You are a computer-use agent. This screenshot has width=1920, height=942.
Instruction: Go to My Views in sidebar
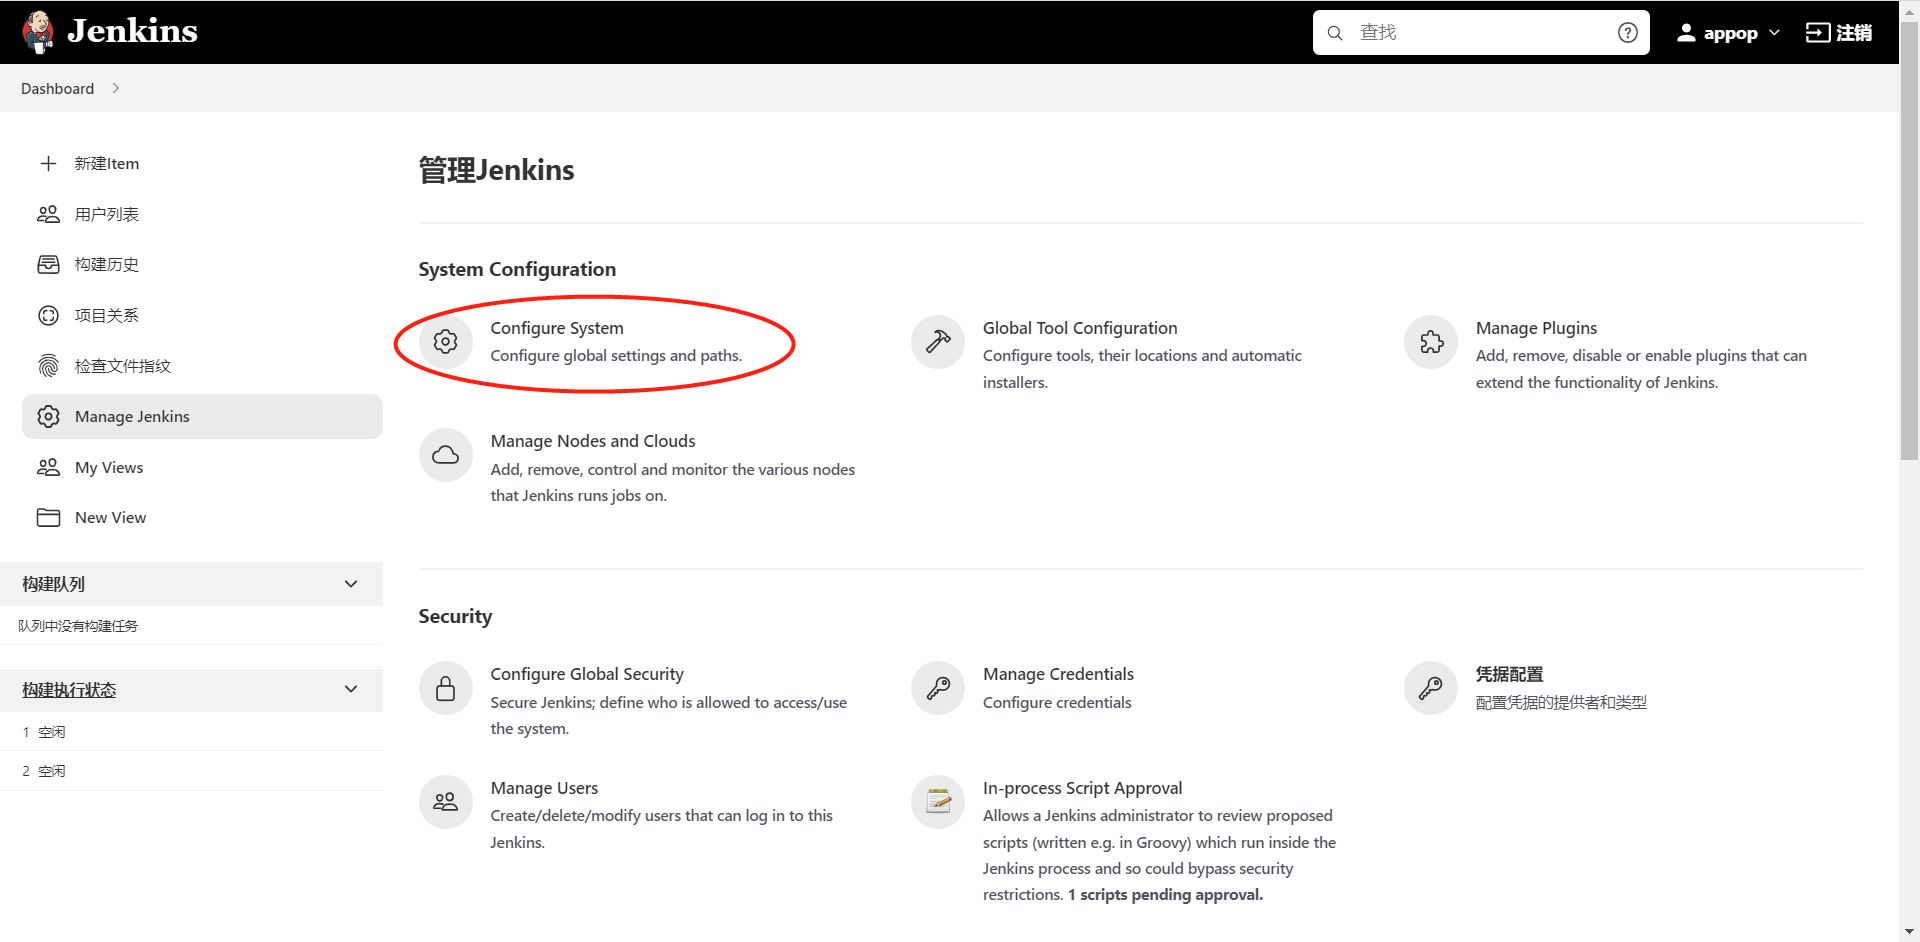[x=108, y=467]
